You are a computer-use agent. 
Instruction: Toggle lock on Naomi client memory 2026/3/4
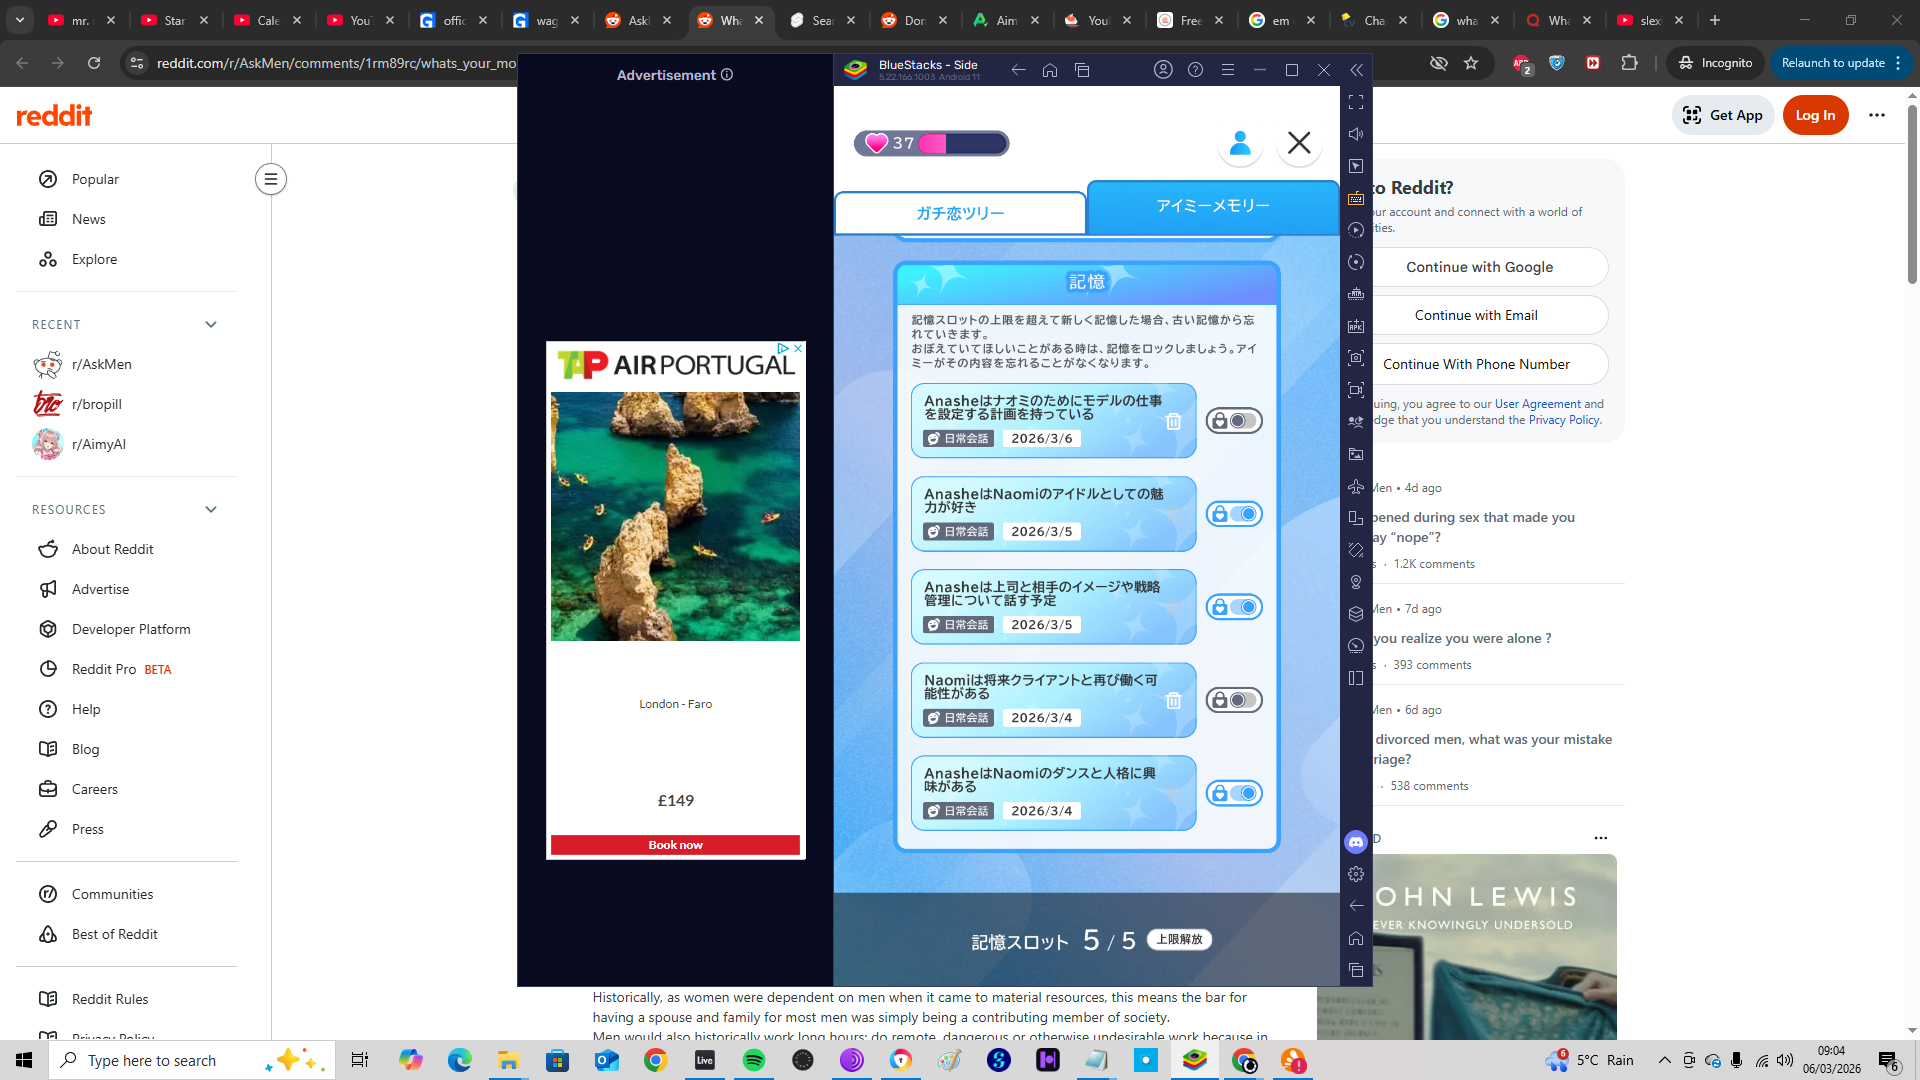tap(1234, 700)
